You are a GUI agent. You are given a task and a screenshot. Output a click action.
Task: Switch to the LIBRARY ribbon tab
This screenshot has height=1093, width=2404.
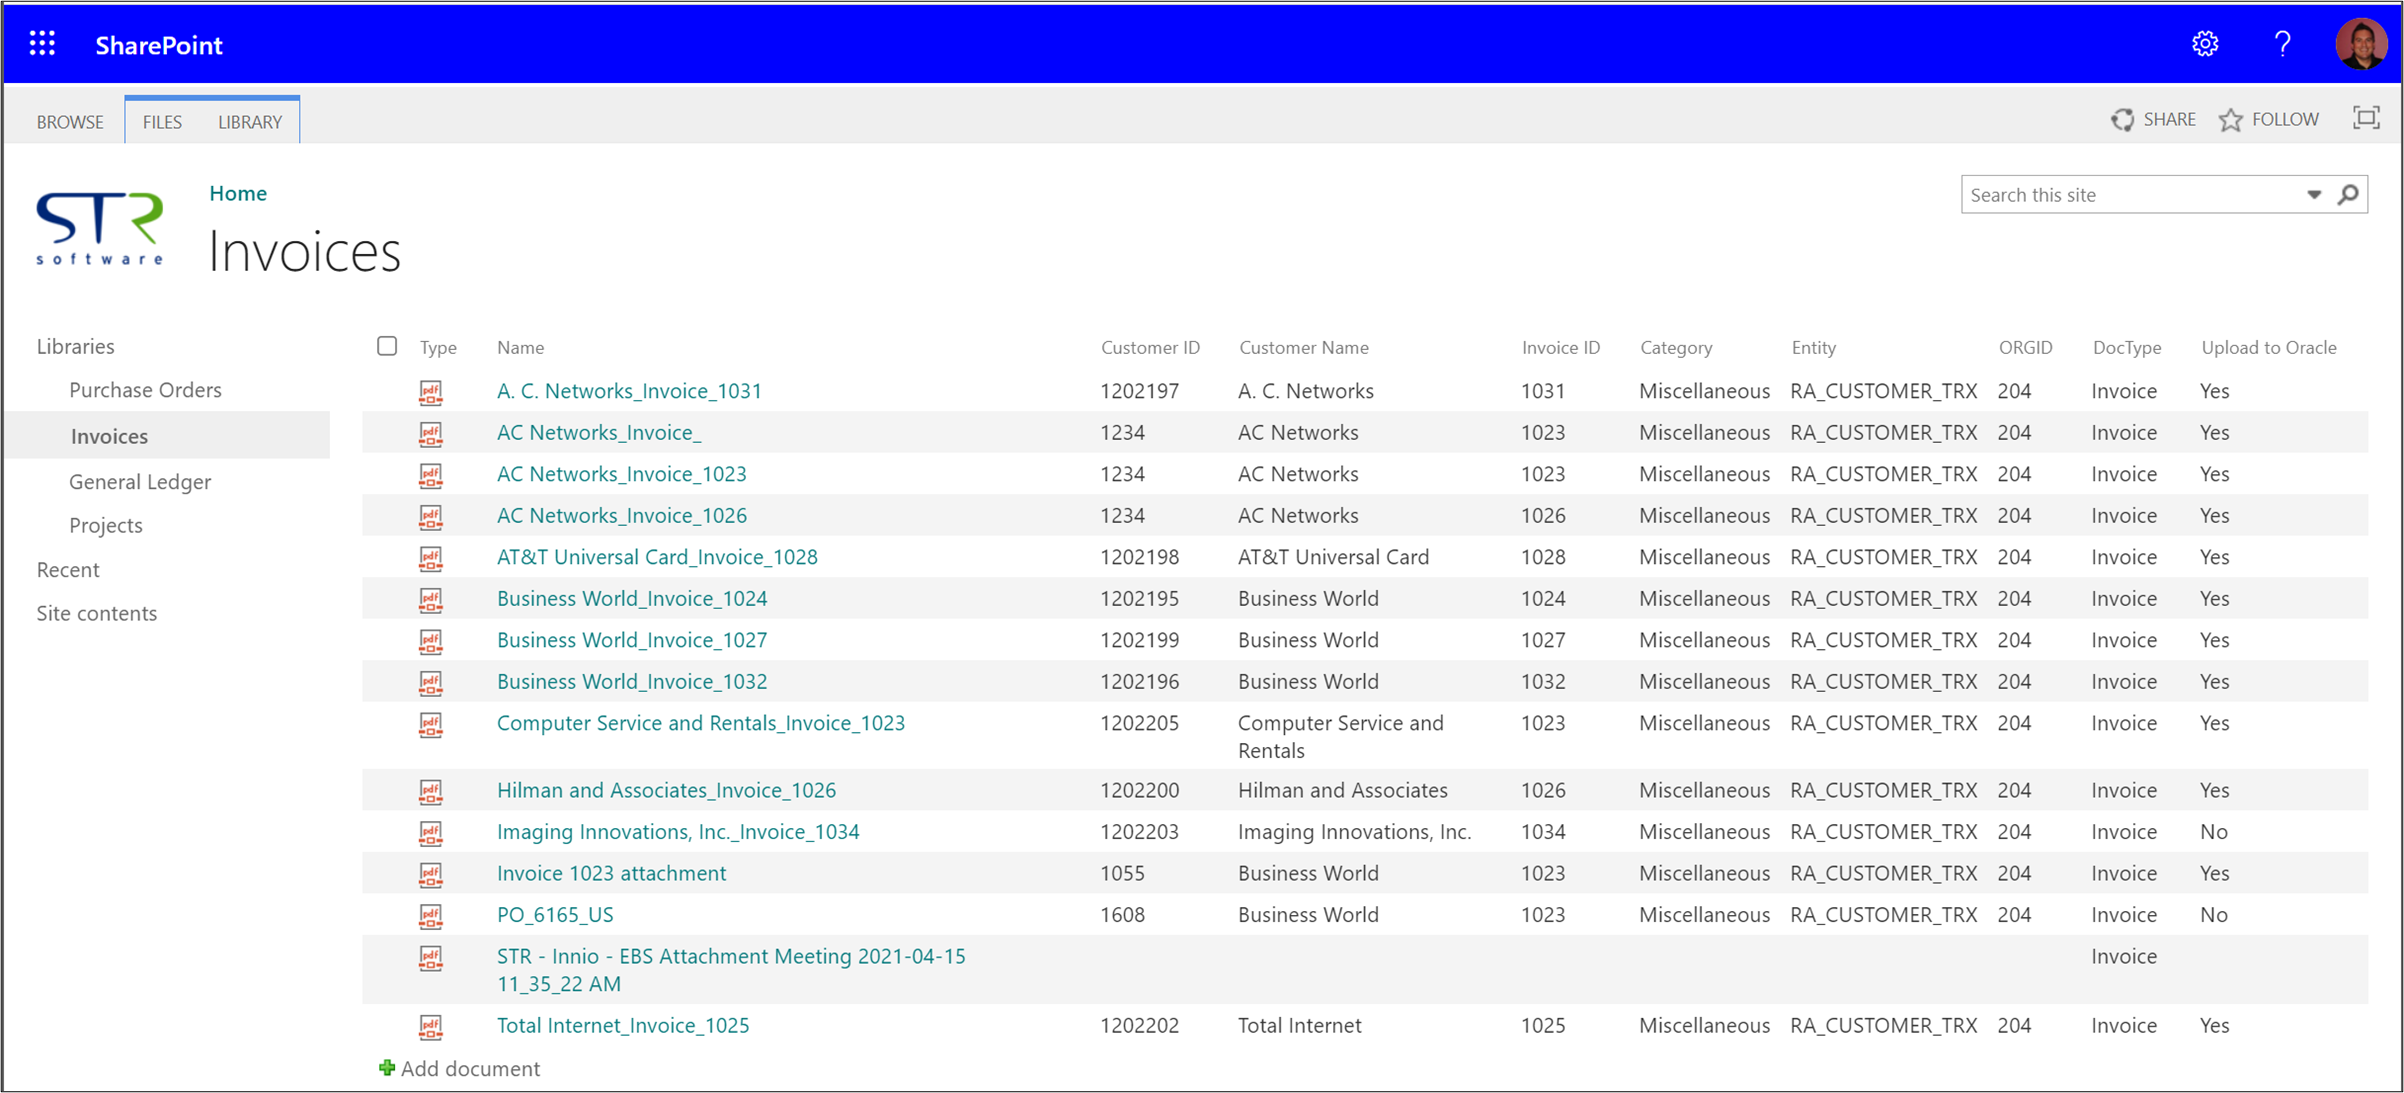click(x=250, y=122)
